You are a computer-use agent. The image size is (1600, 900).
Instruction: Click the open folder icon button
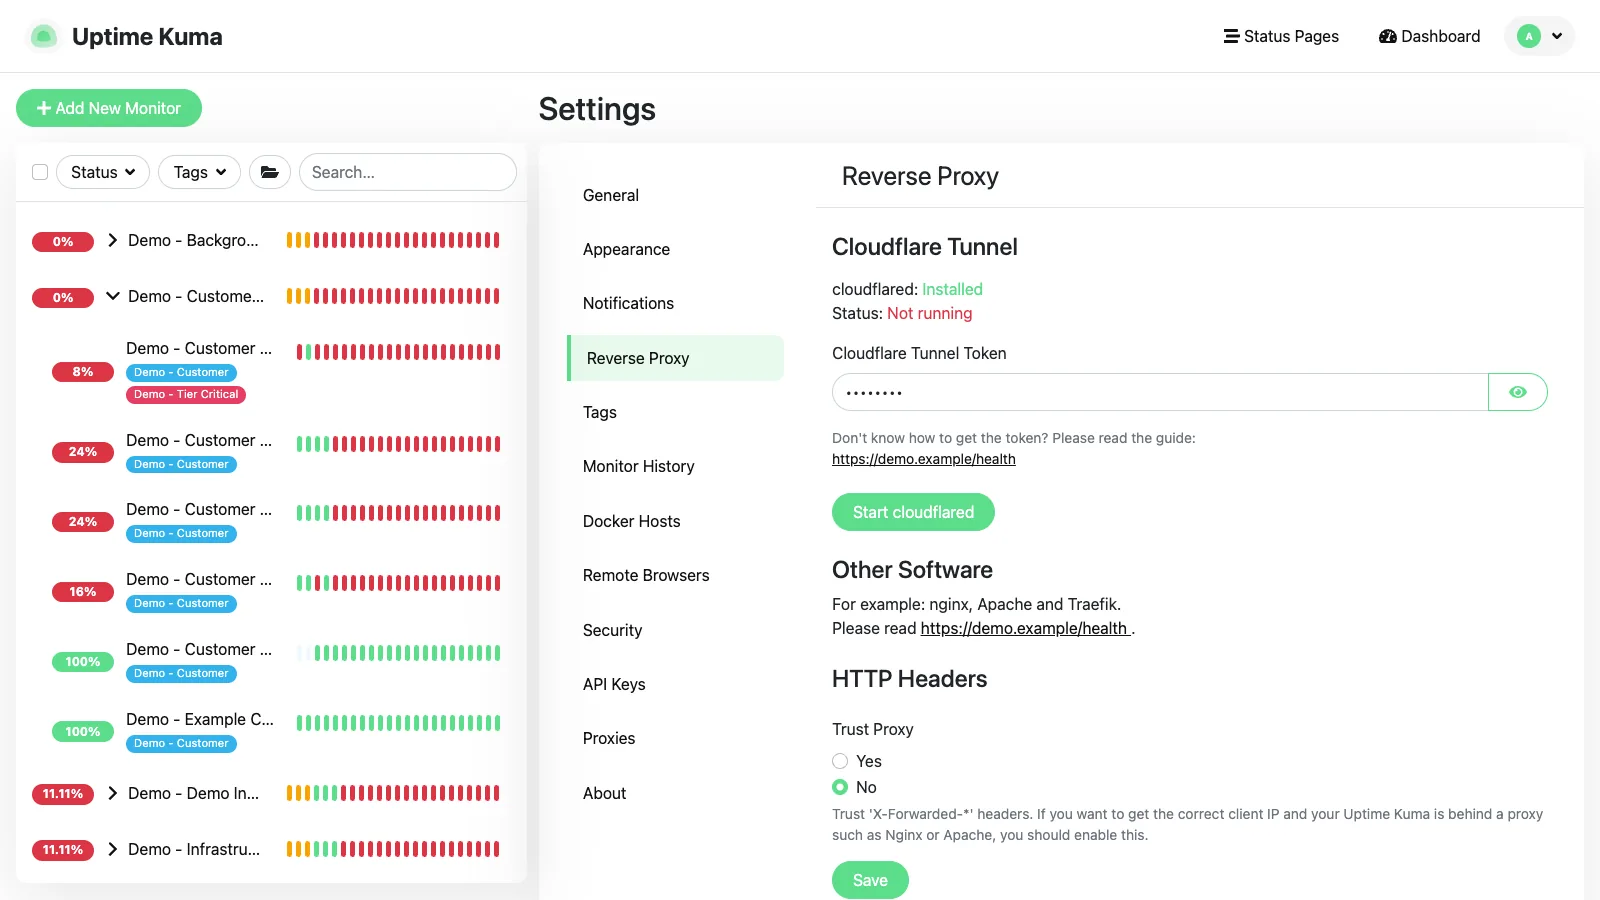(270, 172)
